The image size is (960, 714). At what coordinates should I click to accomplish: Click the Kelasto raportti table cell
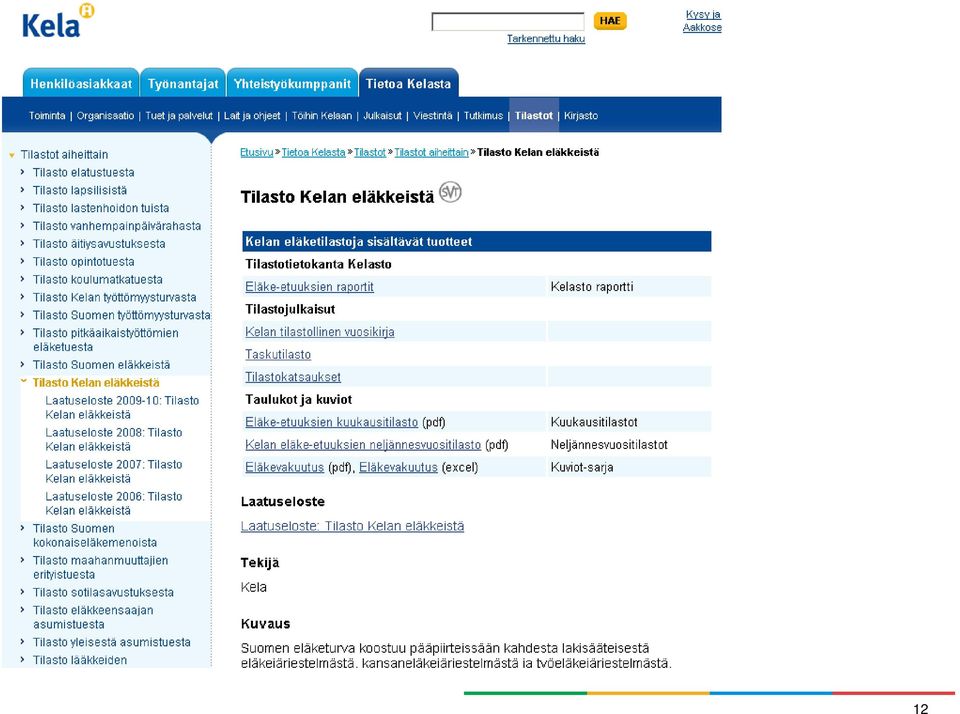[629, 287]
